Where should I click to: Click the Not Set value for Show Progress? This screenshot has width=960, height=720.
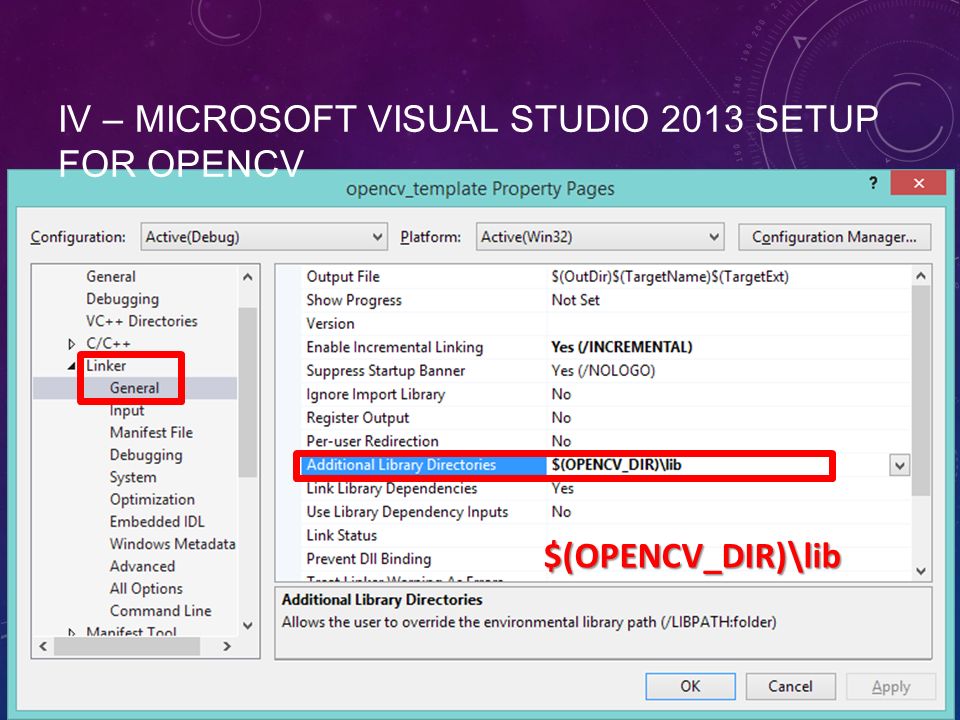pos(576,300)
